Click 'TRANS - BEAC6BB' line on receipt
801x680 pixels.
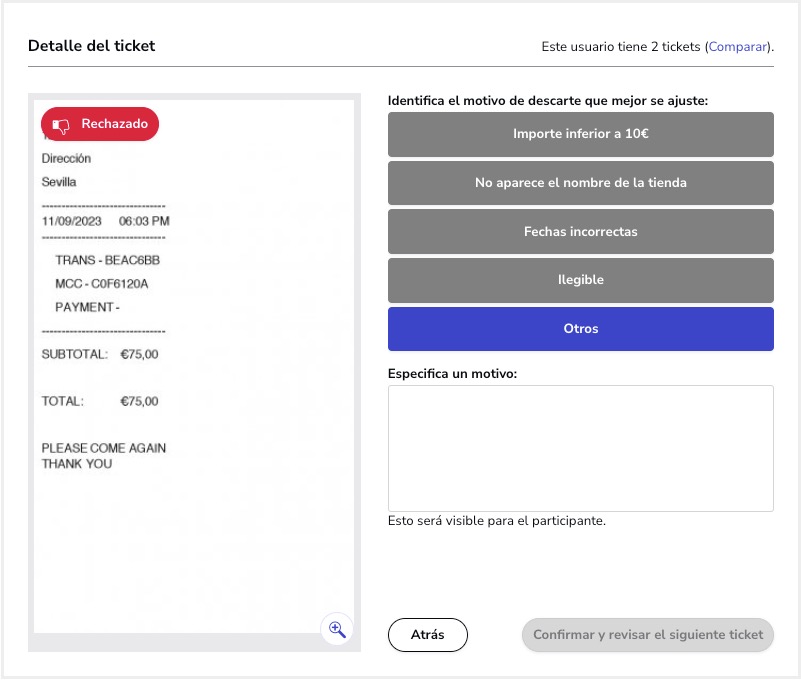[x=107, y=260]
